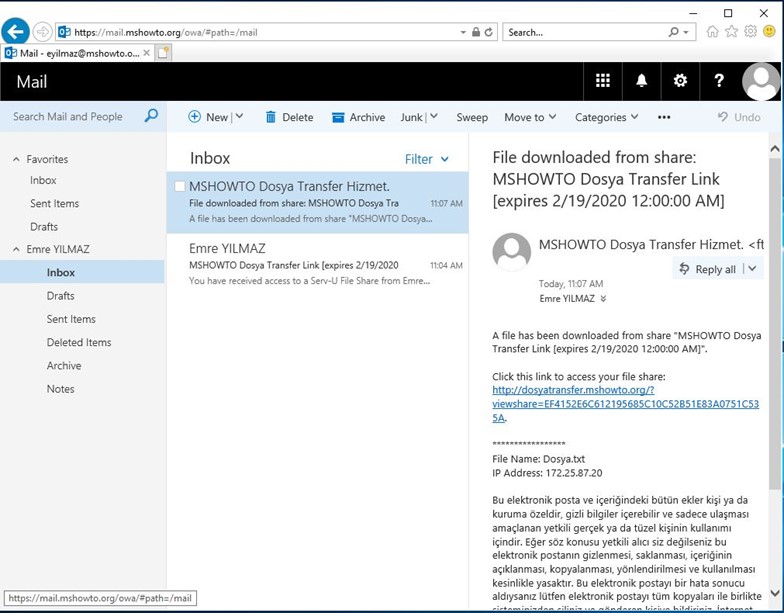Click the smiley feedback icon
Image resolution: width=784 pixels, height=613 pixels.
(x=770, y=32)
